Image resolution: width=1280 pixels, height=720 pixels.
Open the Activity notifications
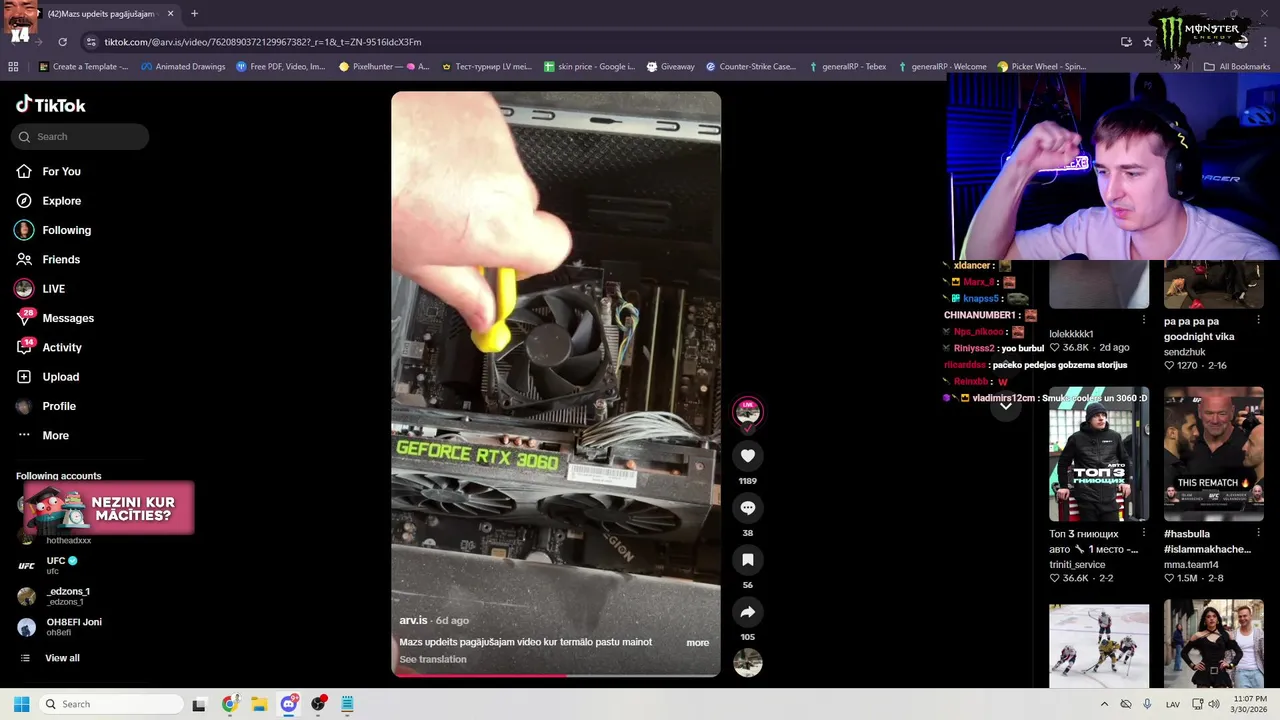(62, 348)
